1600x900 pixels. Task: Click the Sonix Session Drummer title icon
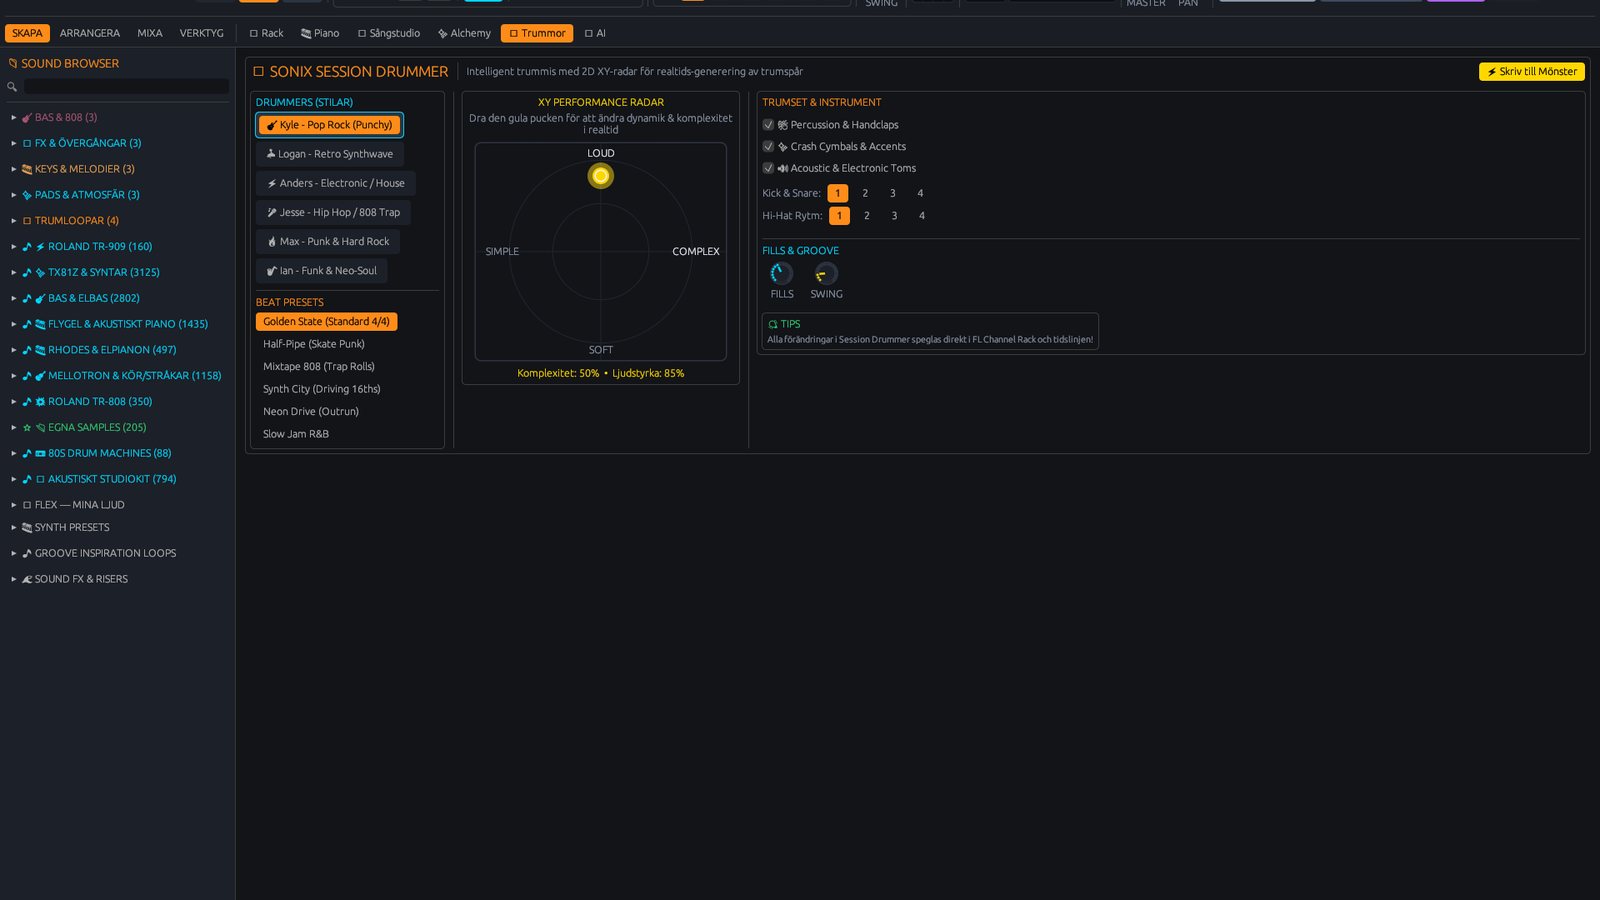258,72
